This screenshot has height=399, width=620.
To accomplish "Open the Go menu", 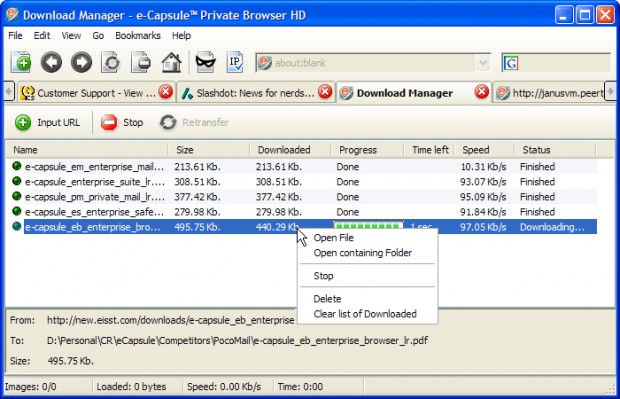I will pos(98,36).
